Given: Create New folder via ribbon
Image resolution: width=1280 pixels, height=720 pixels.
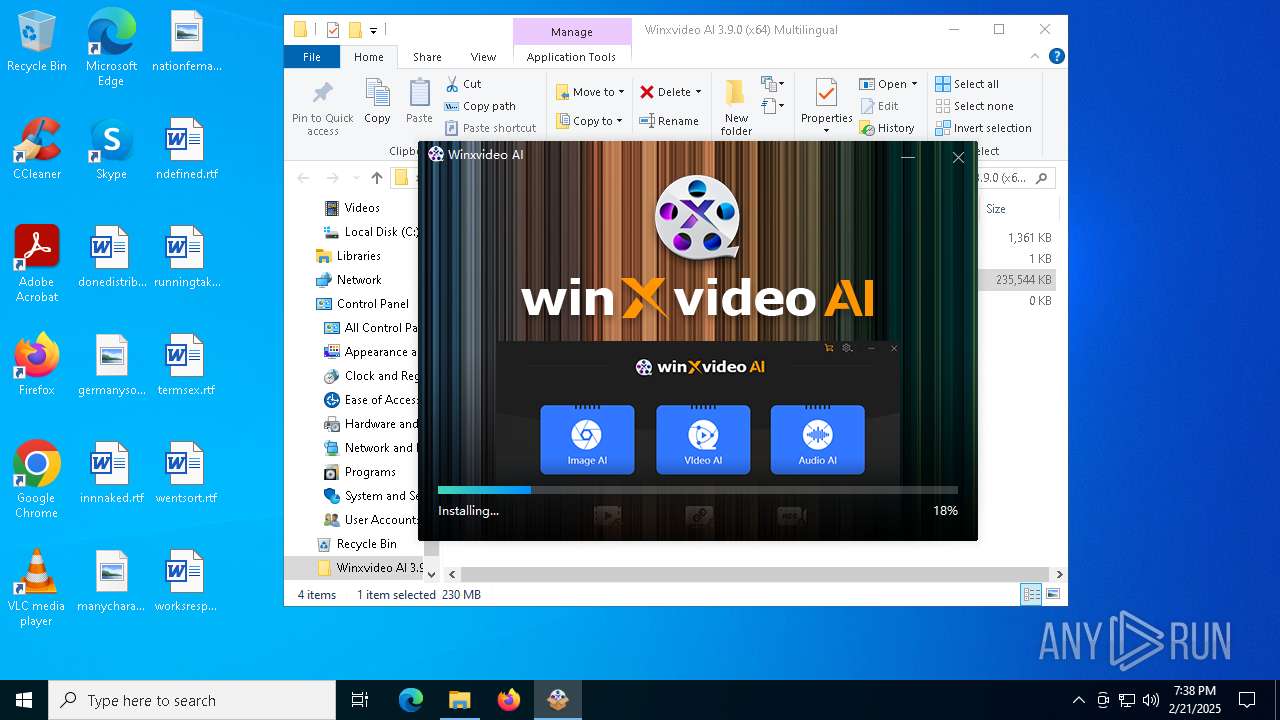Looking at the screenshot, I should coord(736,108).
